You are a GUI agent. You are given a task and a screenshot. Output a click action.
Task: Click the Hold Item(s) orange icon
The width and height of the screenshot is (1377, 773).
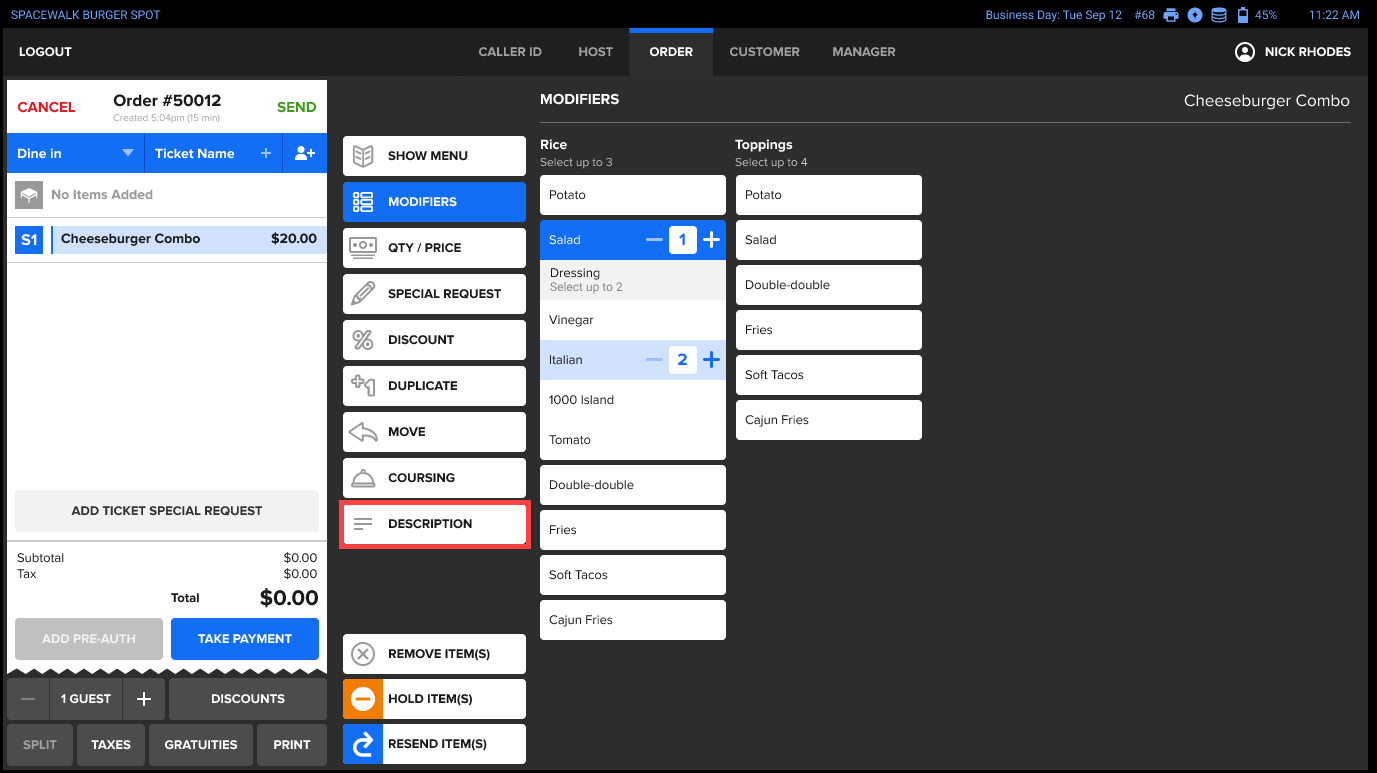(x=363, y=699)
